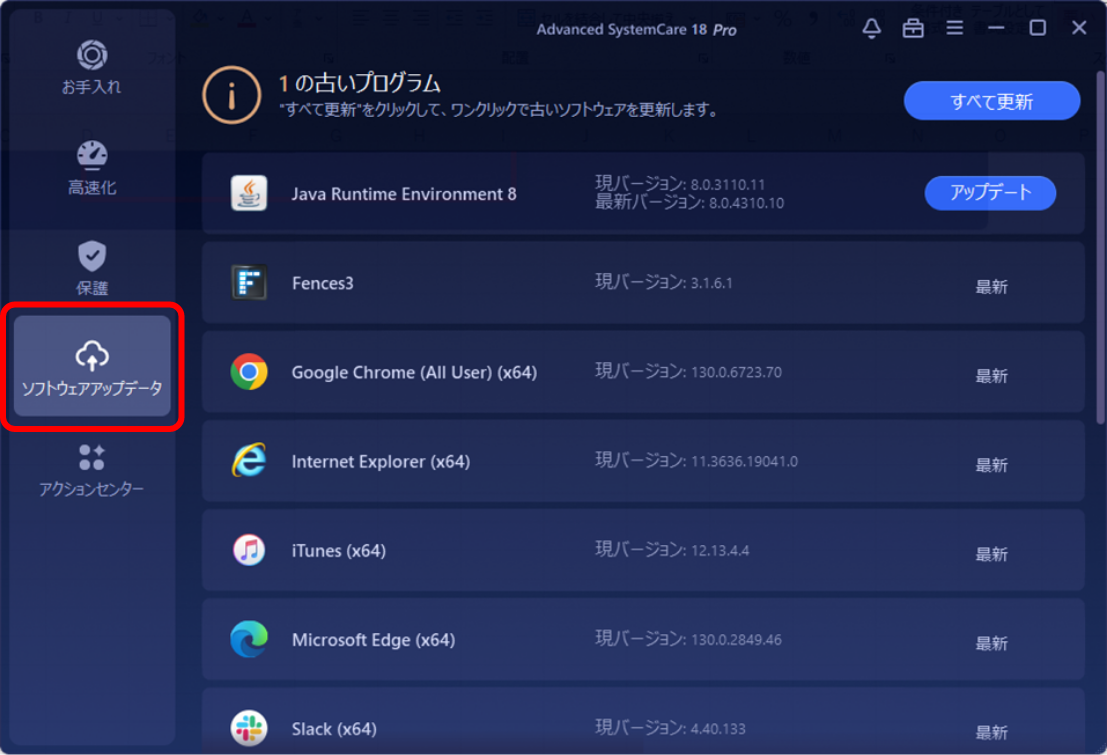
Task: Select the Java Runtime Environment 8 name
Action: pos(404,194)
